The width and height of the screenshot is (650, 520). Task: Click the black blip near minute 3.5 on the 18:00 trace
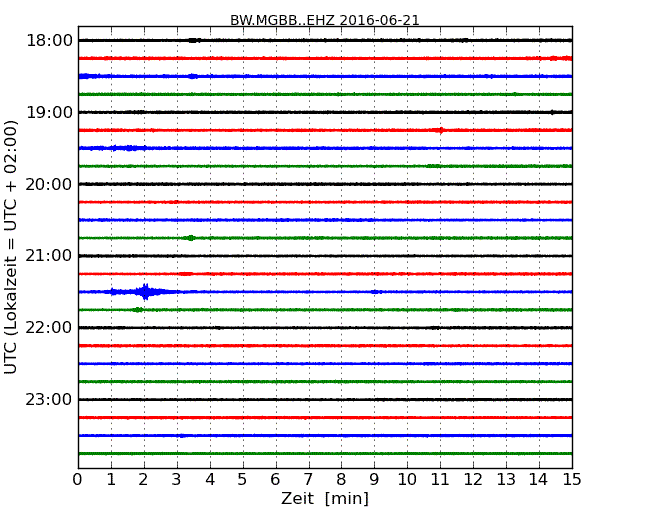pyautogui.click(x=194, y=40)
